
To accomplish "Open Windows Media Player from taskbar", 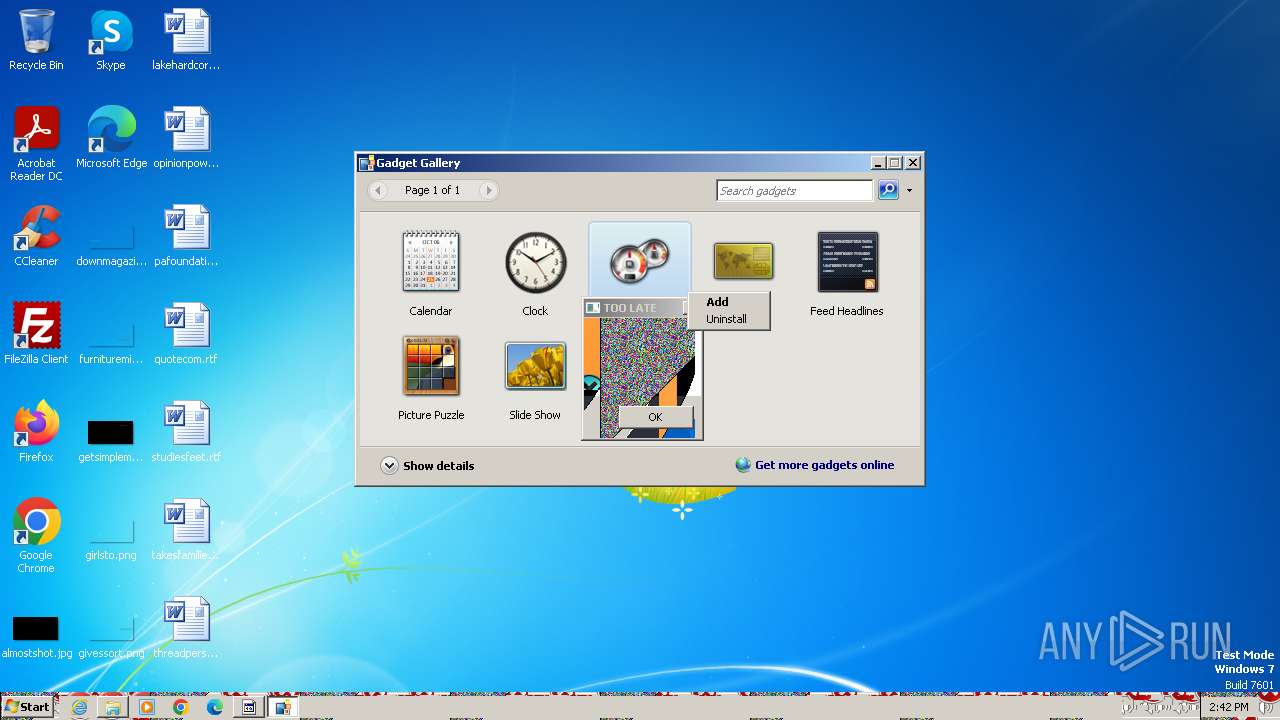I will [147, 707].
